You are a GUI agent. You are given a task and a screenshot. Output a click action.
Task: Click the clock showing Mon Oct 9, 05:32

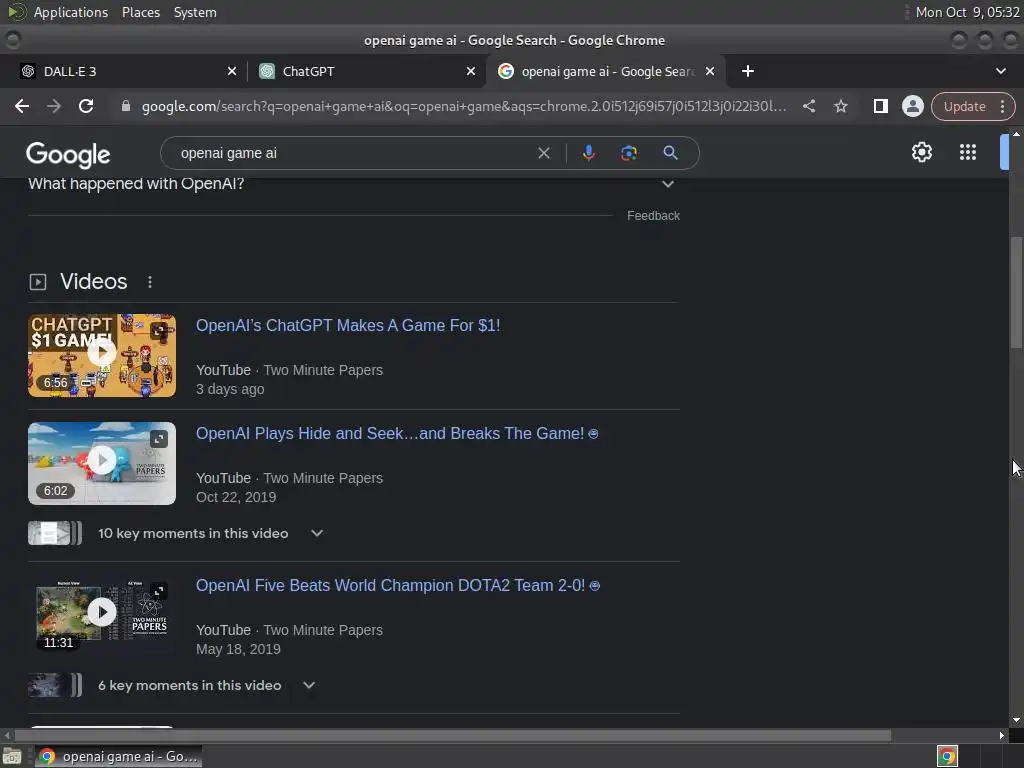point(967,12)
